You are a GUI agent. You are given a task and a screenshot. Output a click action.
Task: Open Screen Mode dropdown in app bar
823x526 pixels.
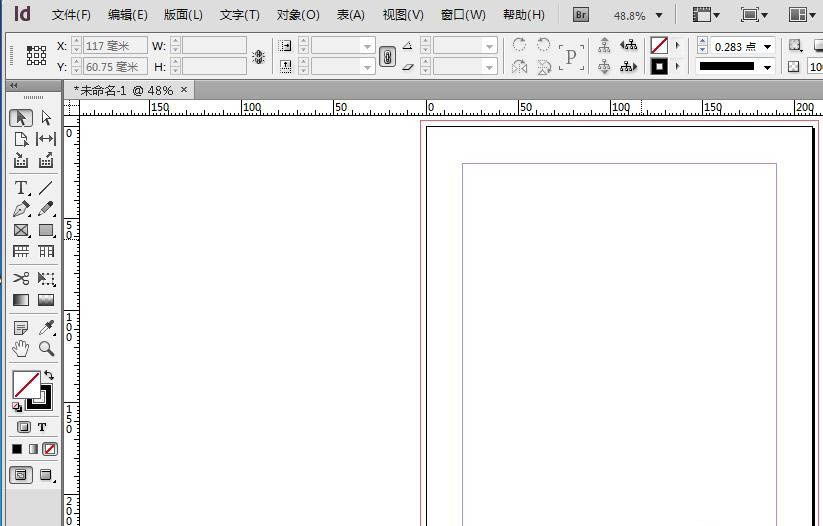(754, 15)
